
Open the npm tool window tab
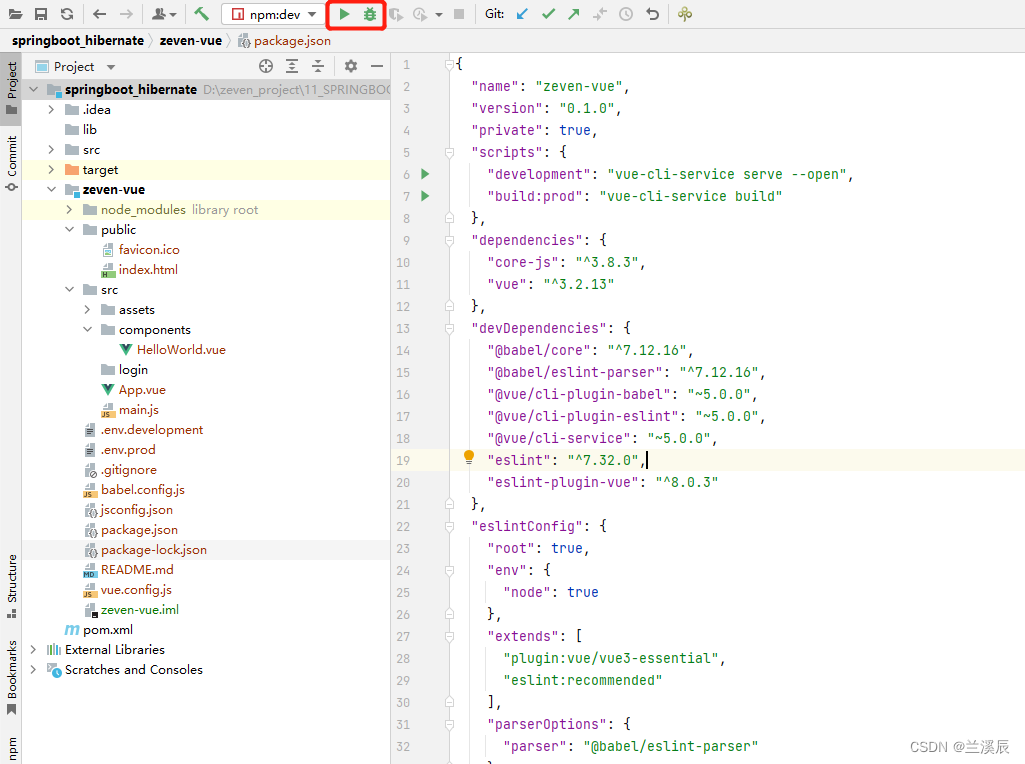click(11, 748)
